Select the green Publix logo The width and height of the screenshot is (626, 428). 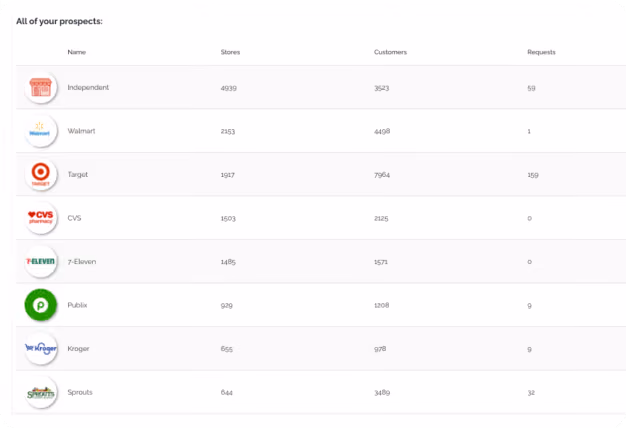click(41, 305)
